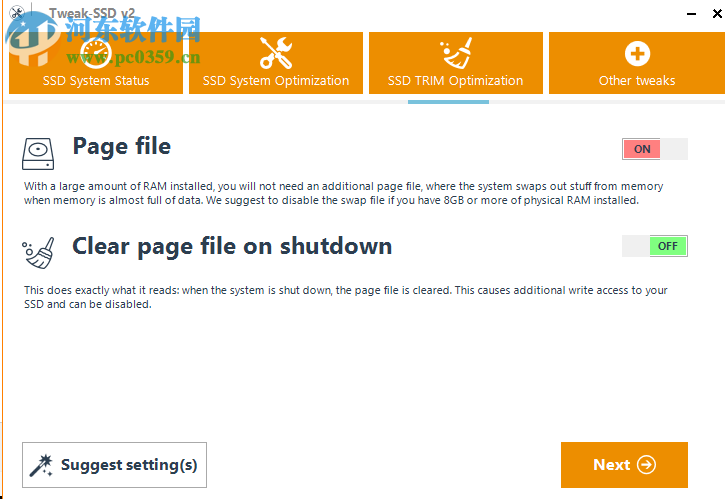The image size is (725, 499).
Task: Go to the Next page
Action: tap(624, 465)
